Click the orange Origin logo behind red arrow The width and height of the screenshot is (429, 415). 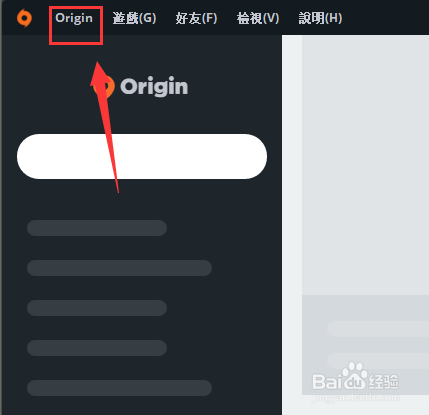(x=104, y=87)
